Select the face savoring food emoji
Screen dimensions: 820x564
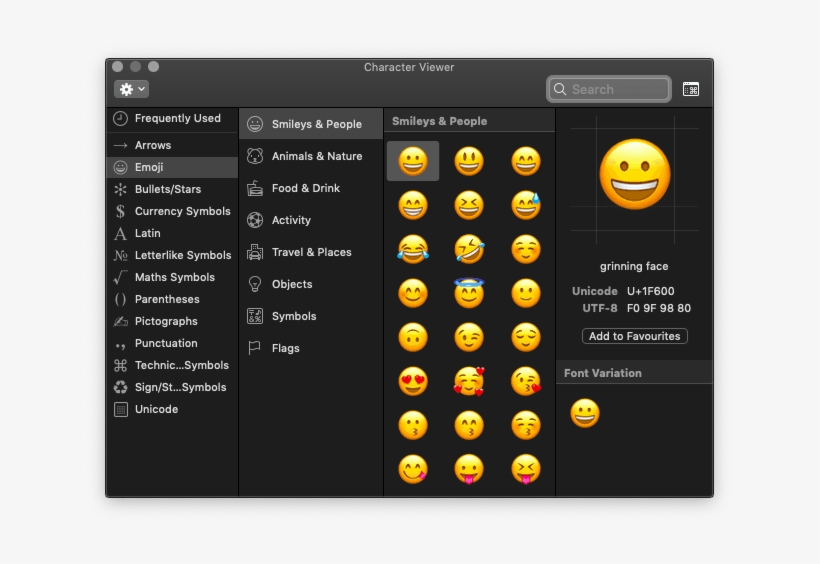pos(413,469)
